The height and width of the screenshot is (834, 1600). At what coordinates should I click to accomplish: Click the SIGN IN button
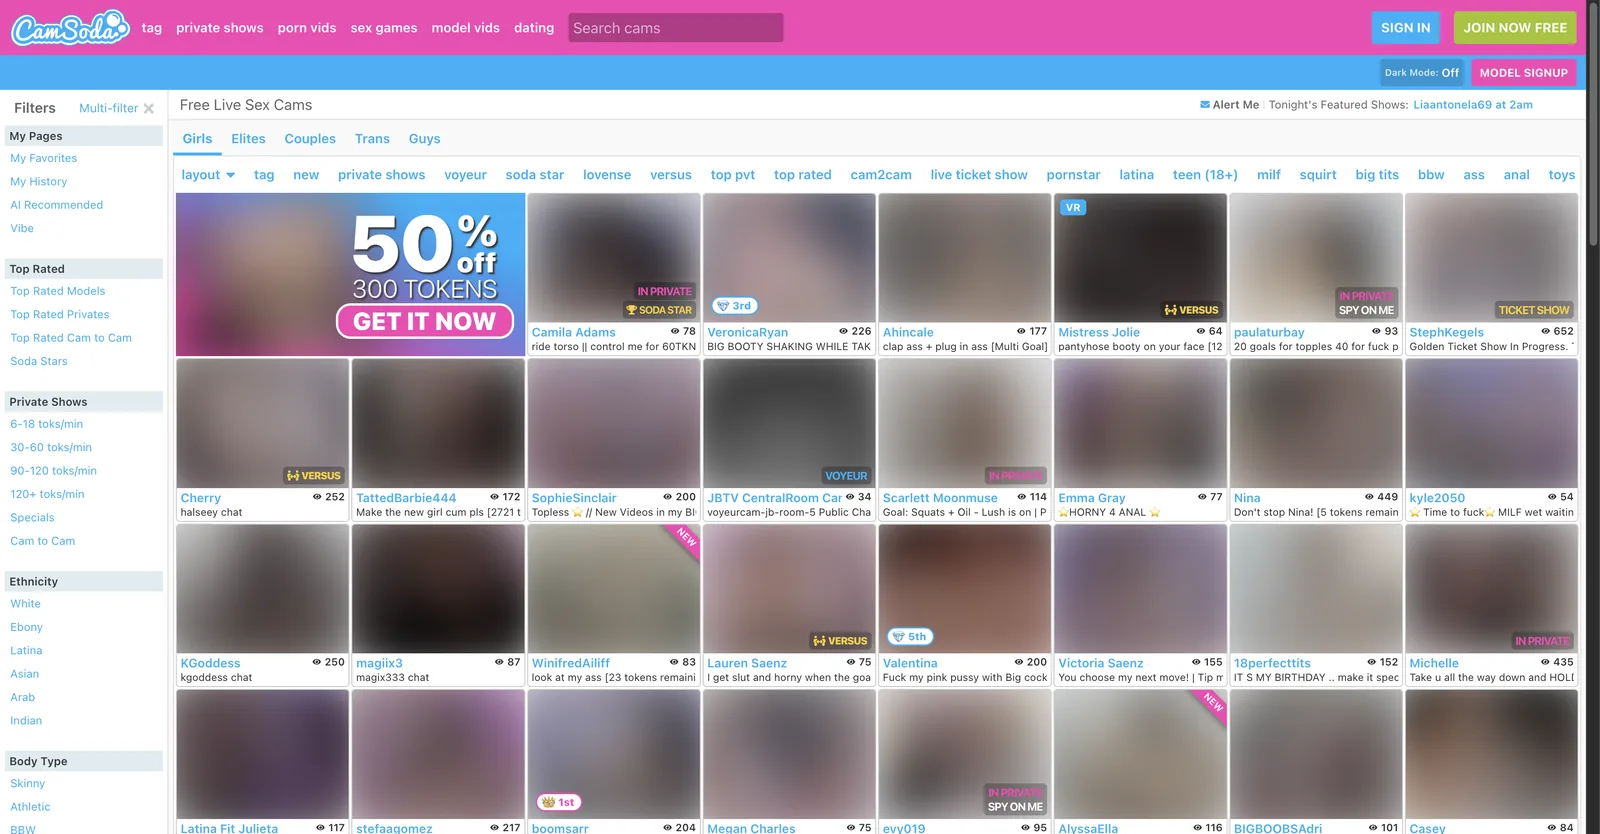1405,28
